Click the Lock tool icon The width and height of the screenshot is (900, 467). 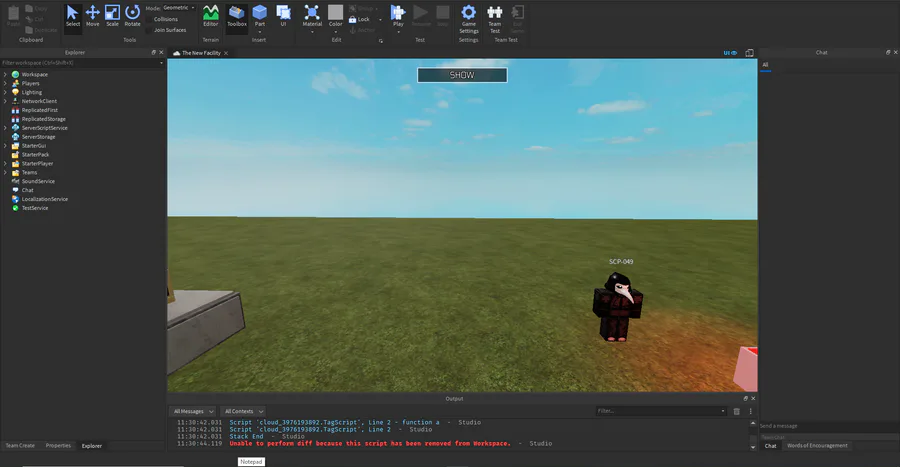tap(352, 20)
